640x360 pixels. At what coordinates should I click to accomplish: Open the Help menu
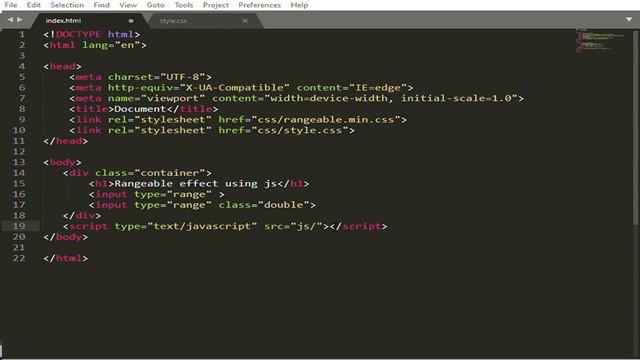299,5
